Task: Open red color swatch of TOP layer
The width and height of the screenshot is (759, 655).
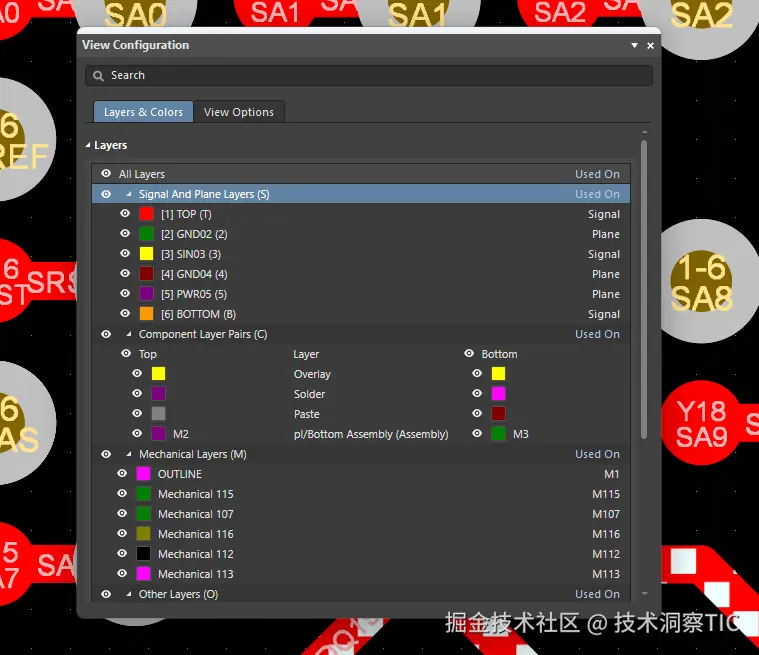Action: click(146, 213)
